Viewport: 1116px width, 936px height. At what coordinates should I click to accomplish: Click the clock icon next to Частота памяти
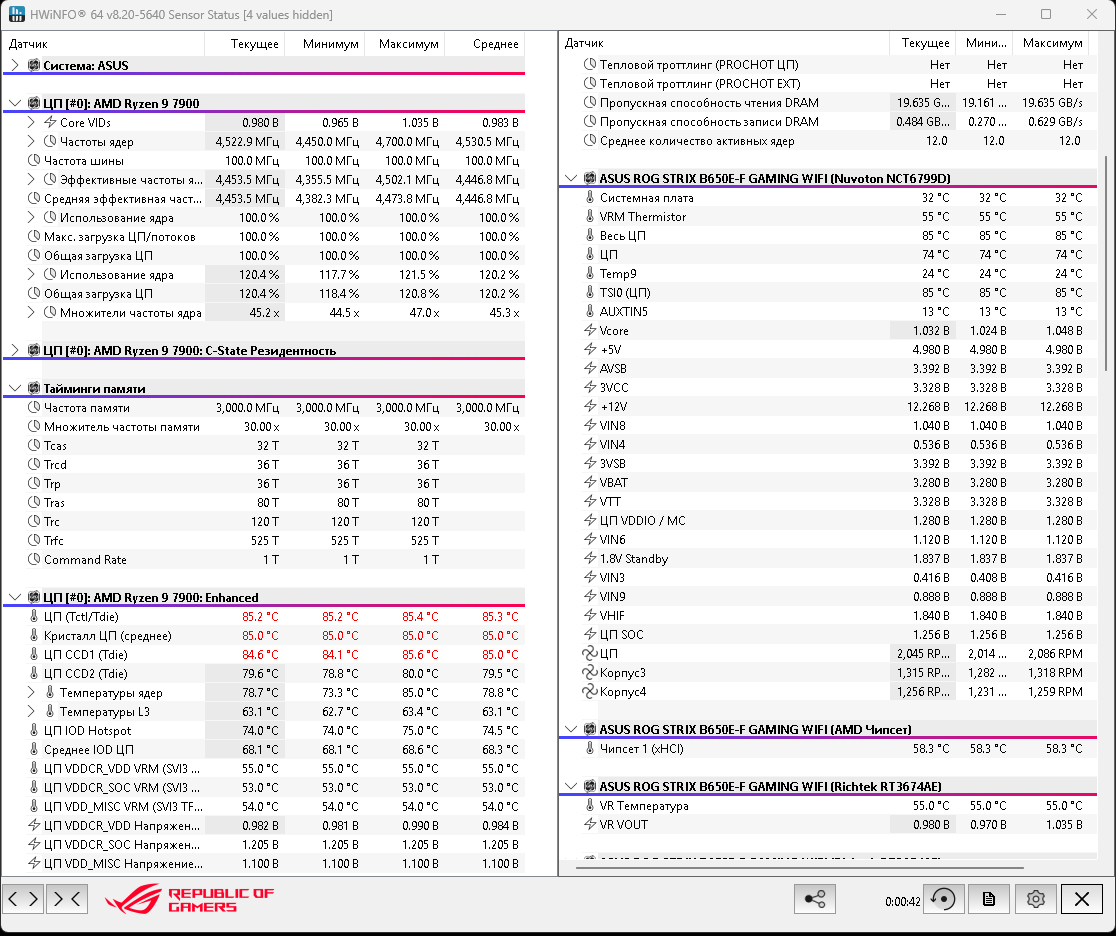[33, 407]
